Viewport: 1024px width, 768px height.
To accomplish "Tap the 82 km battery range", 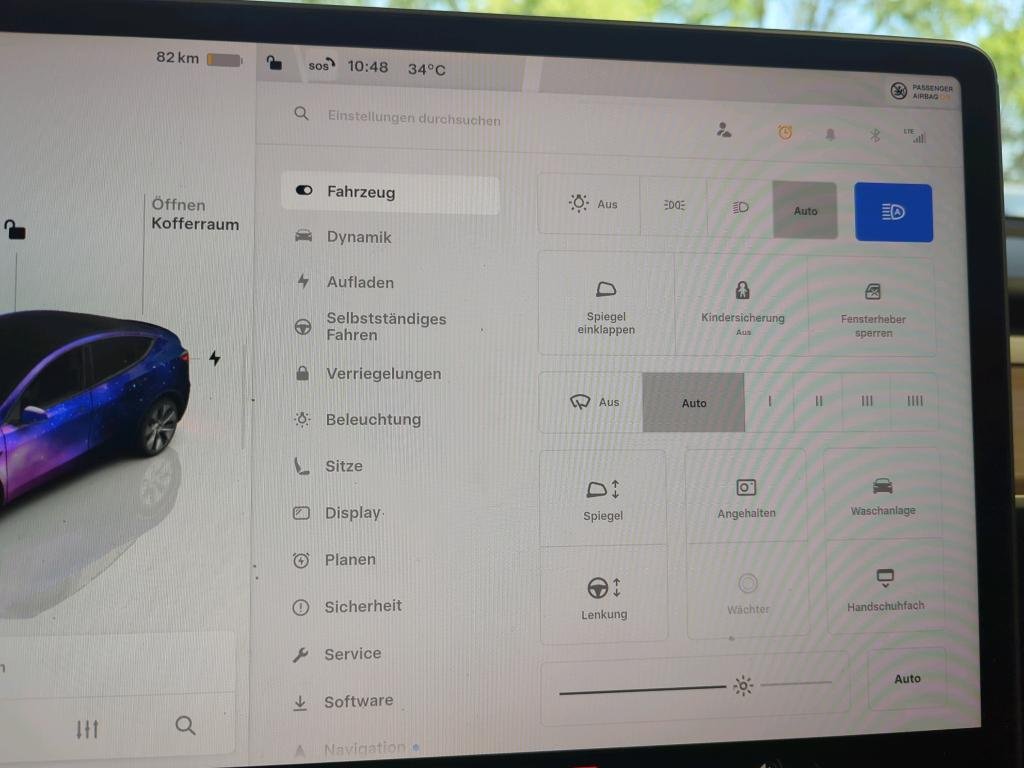I will (x=199, y=58).
